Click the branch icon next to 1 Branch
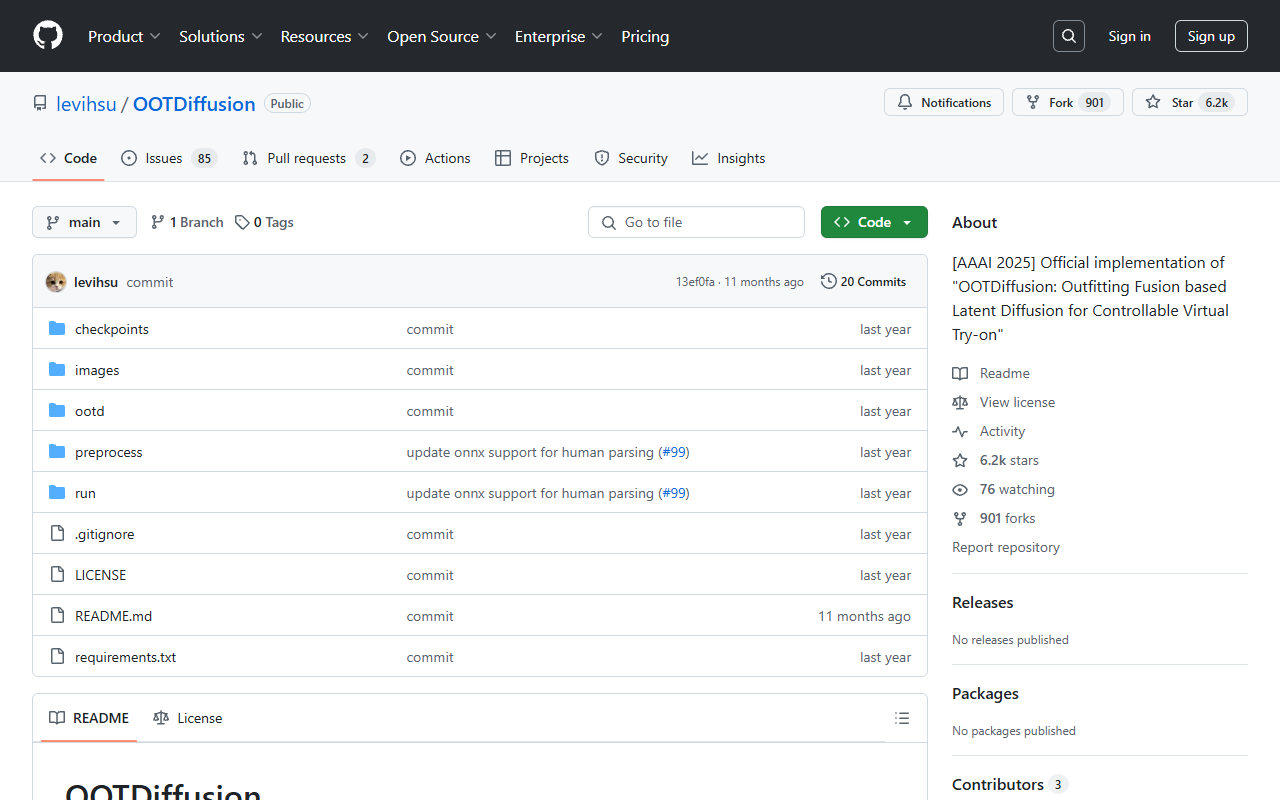Image resolution: width=1280 pixels, height=800 pixels. [x=158, y=222]
